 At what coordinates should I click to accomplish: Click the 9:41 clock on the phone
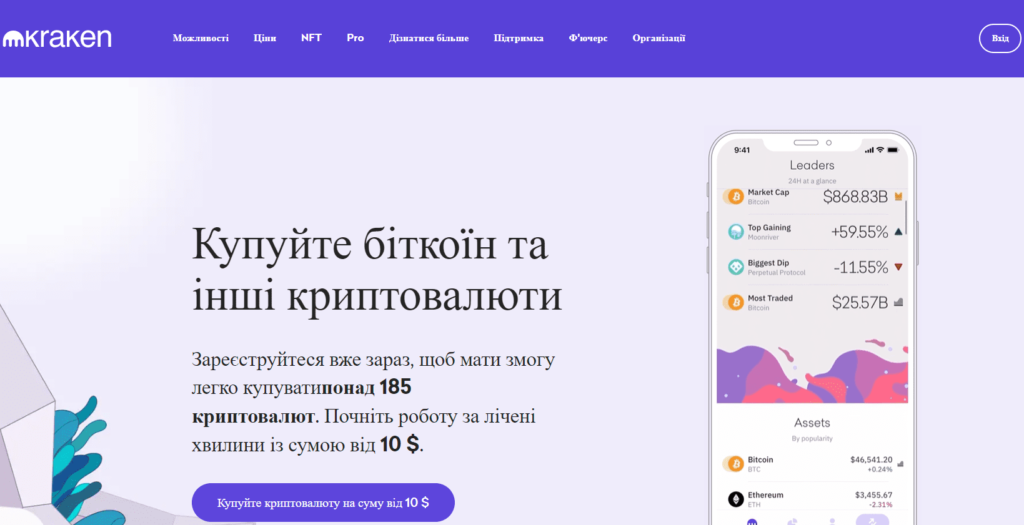742,150
